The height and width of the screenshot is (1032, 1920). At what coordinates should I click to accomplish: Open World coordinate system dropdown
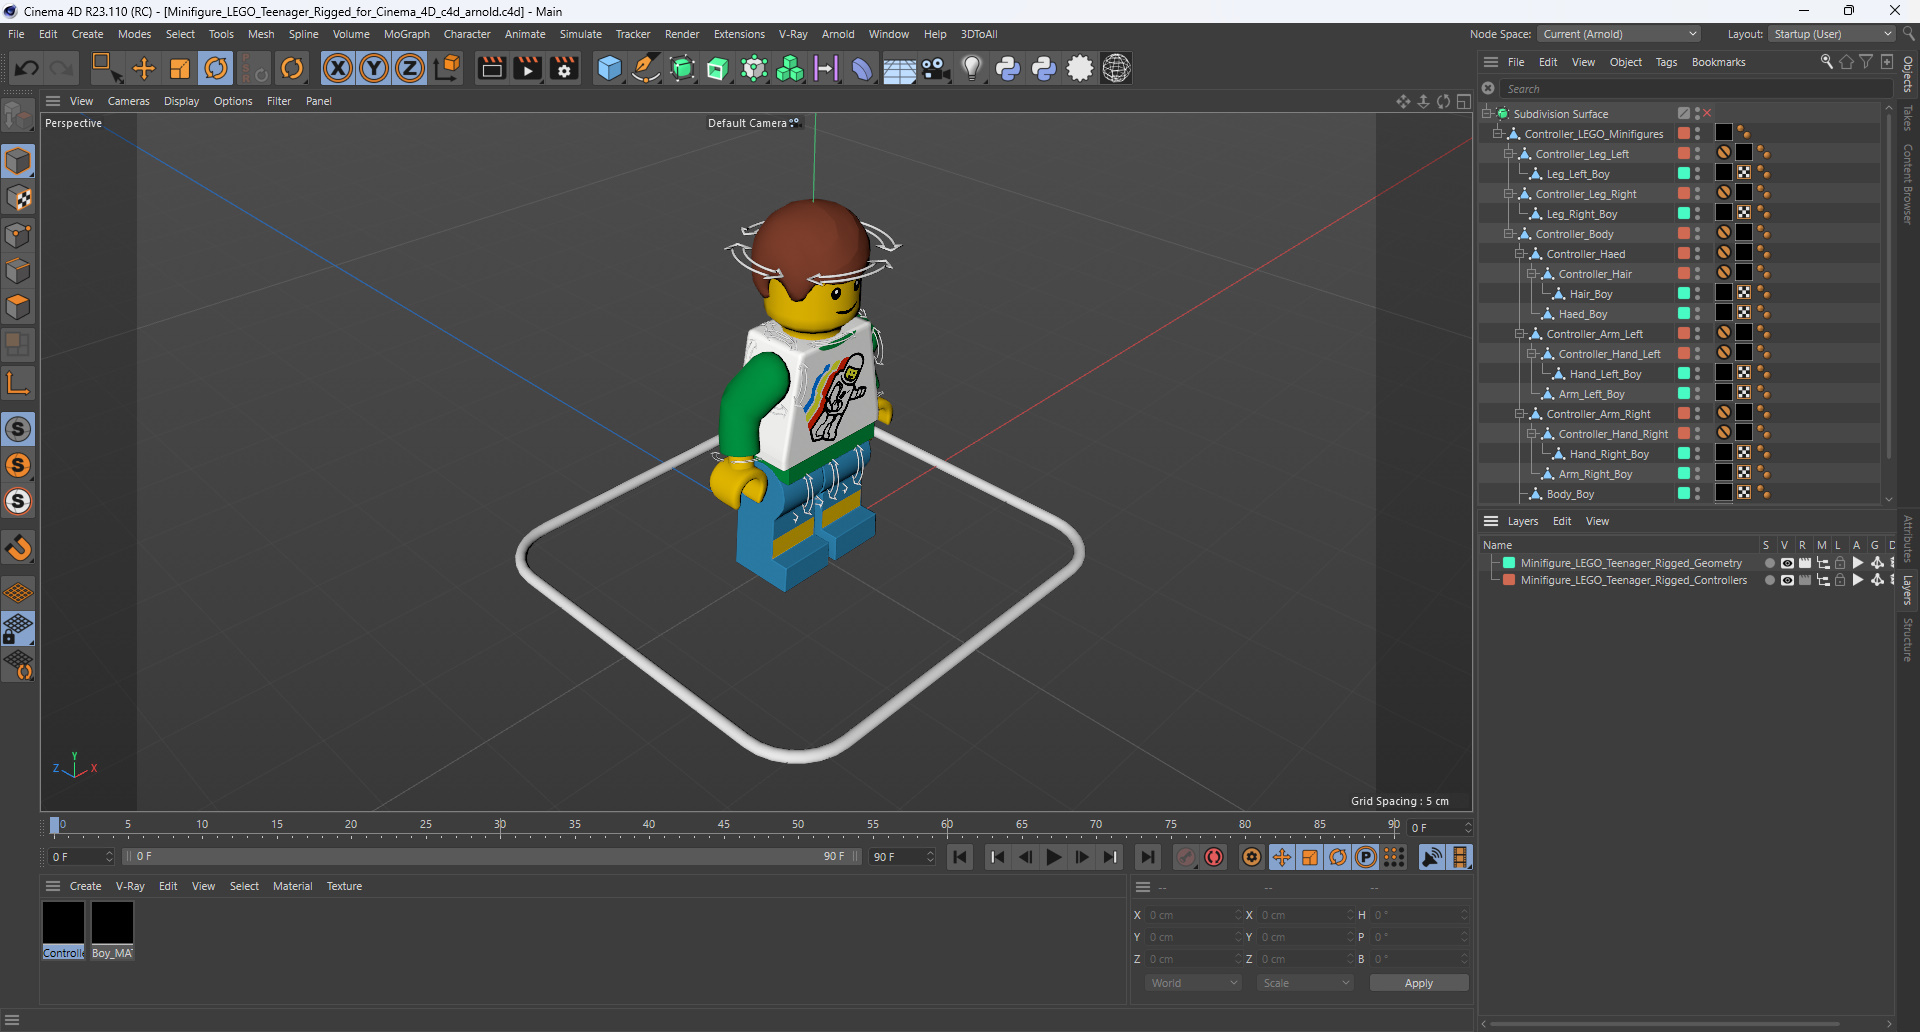click(x=1194, y=983)
